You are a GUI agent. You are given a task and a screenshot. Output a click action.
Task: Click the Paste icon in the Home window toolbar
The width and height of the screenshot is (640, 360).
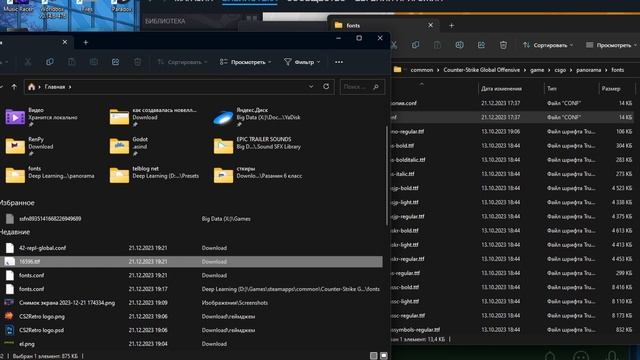tap(71, 62)
